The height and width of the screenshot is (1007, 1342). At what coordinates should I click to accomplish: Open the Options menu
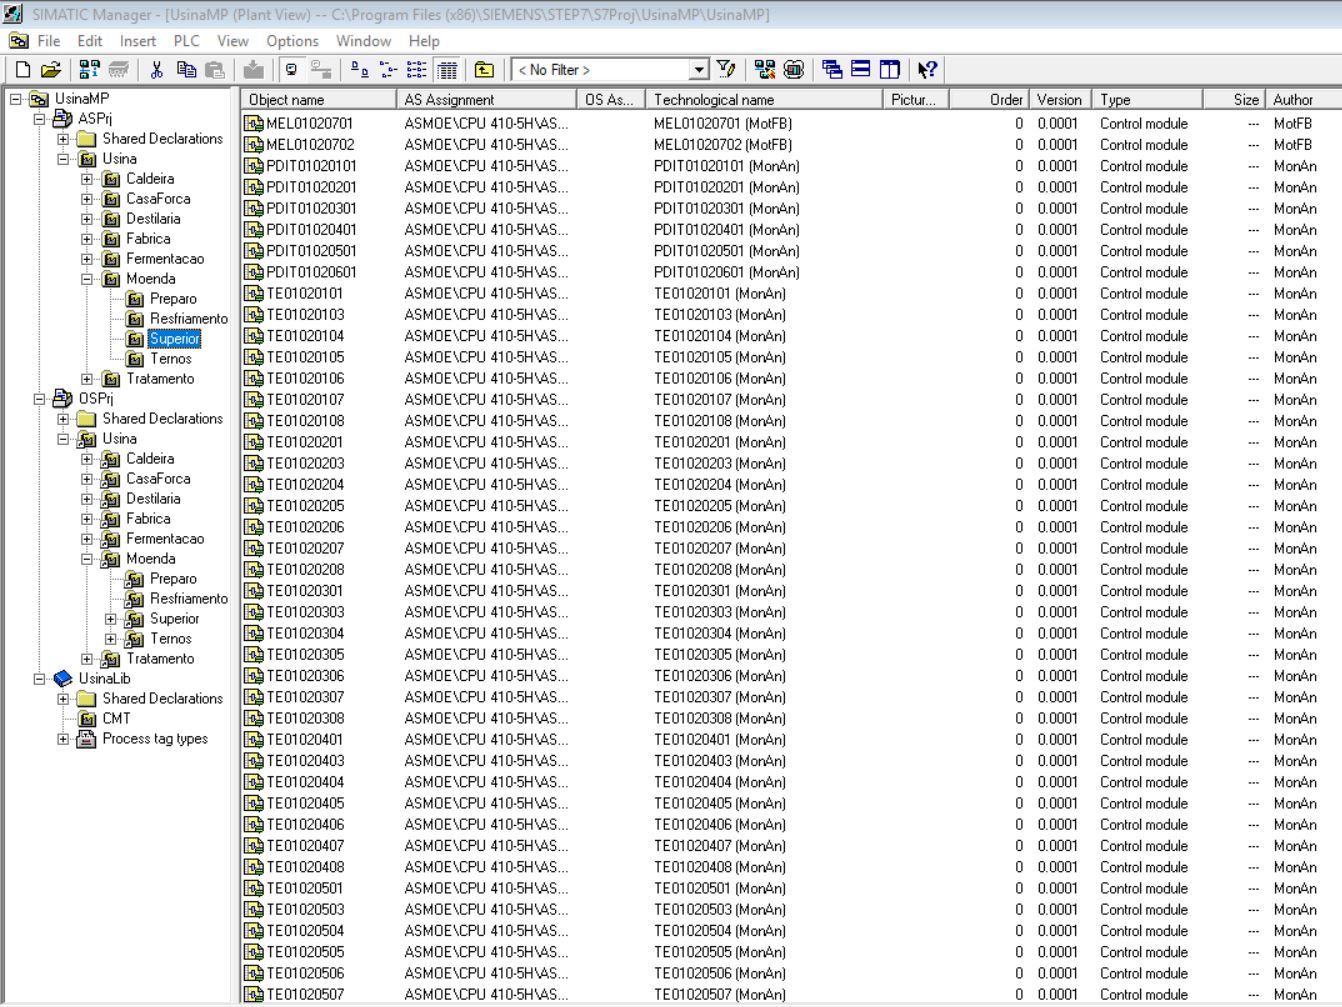293,41
